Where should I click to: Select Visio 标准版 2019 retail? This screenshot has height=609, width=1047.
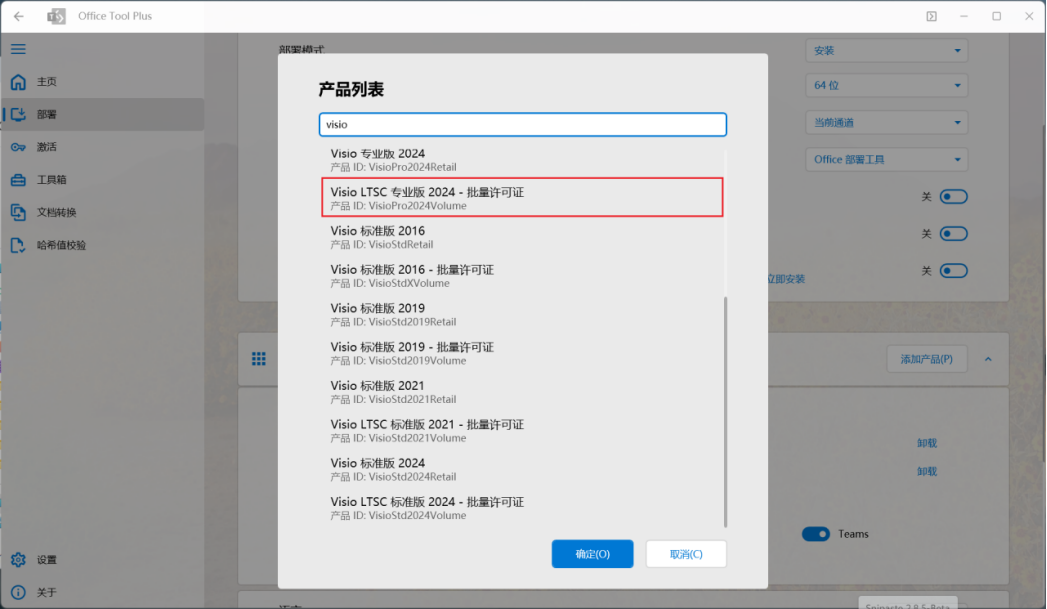click(x=522, y=315)
